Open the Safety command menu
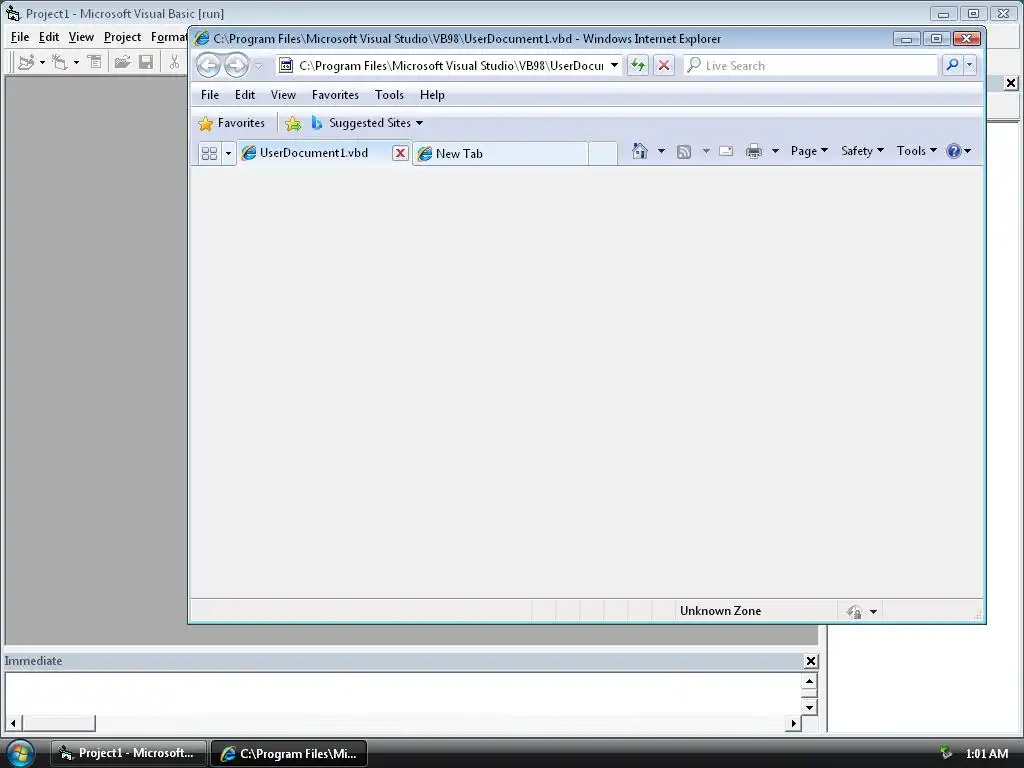 (x=862, y=151)
